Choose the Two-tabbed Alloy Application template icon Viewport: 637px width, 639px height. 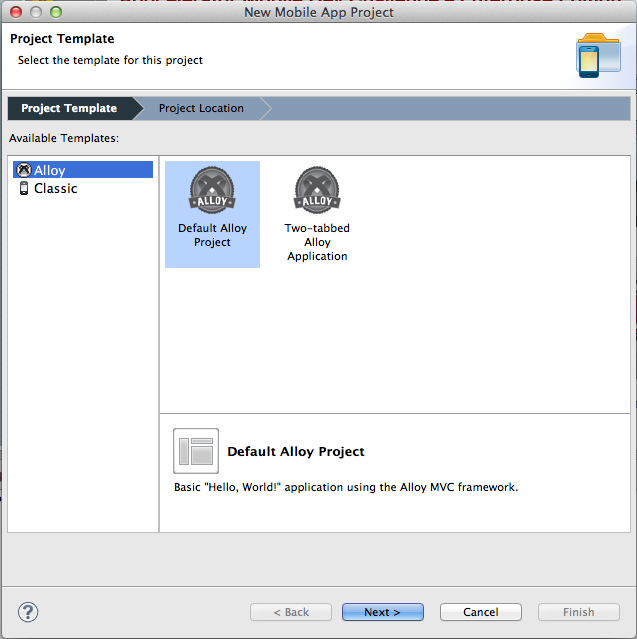[x=317, y=190]
